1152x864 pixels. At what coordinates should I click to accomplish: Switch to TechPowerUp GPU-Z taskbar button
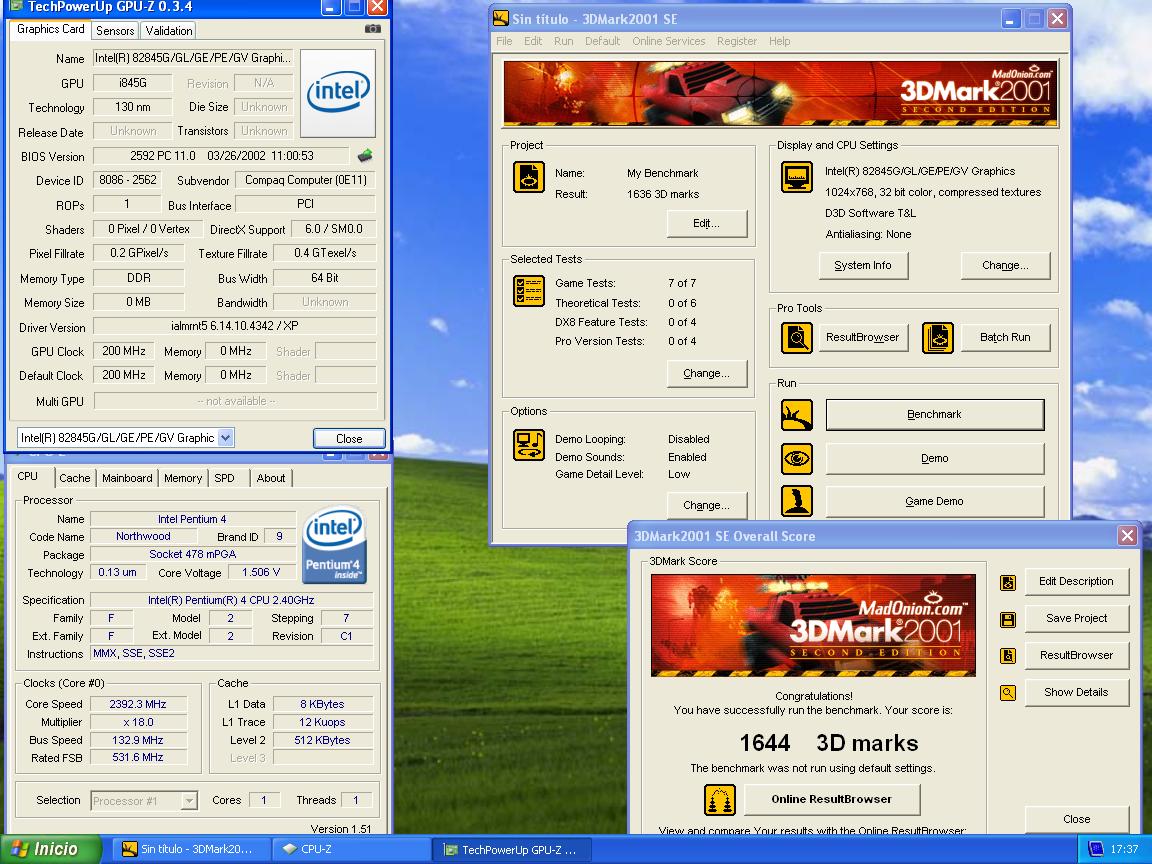[x=512, y=849]
